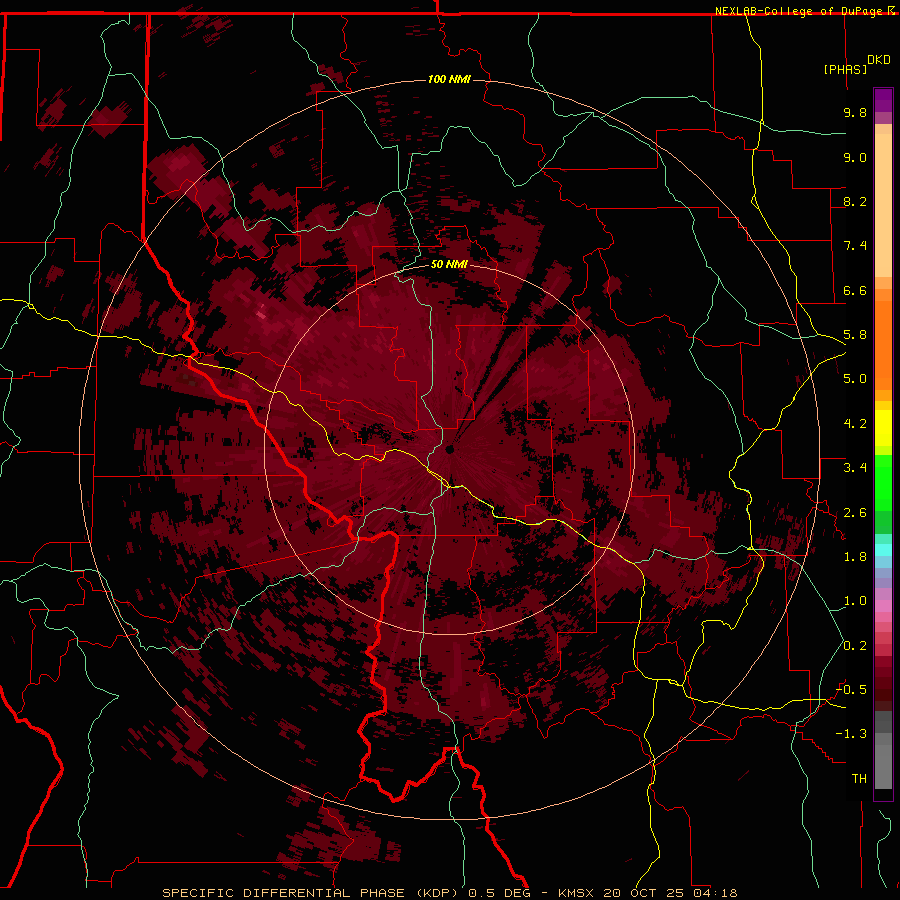Click the 50 NMI range ring label
The image size is (900, 900).
[x=449, y=264]
